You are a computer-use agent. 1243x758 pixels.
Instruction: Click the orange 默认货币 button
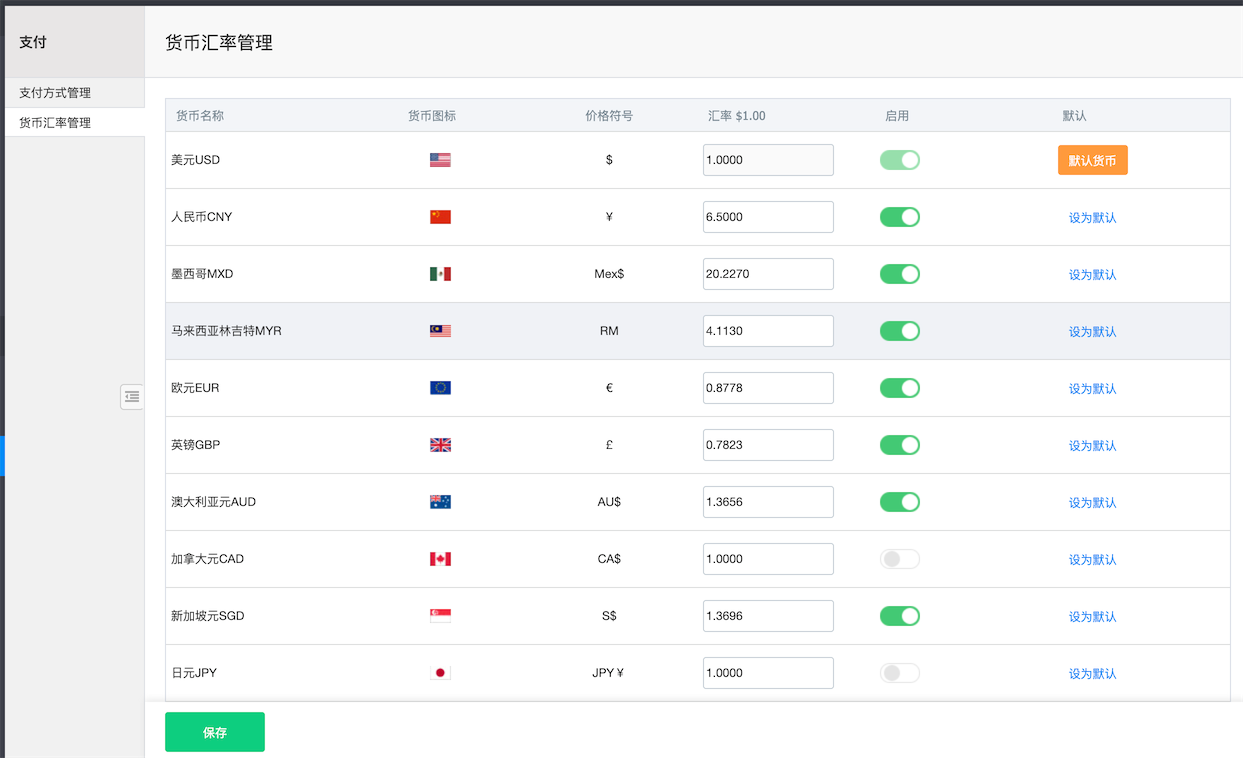pyautogui.click(x=1092, y=160)
